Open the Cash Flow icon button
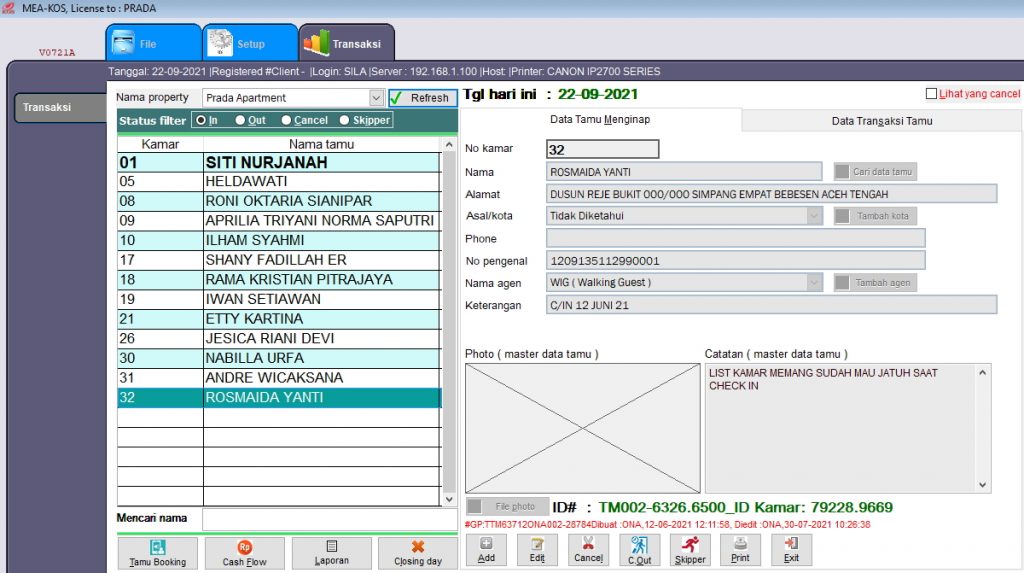The width and height of the screenshot is (1024, 573). pyautogui.click(x=244, y=553)
